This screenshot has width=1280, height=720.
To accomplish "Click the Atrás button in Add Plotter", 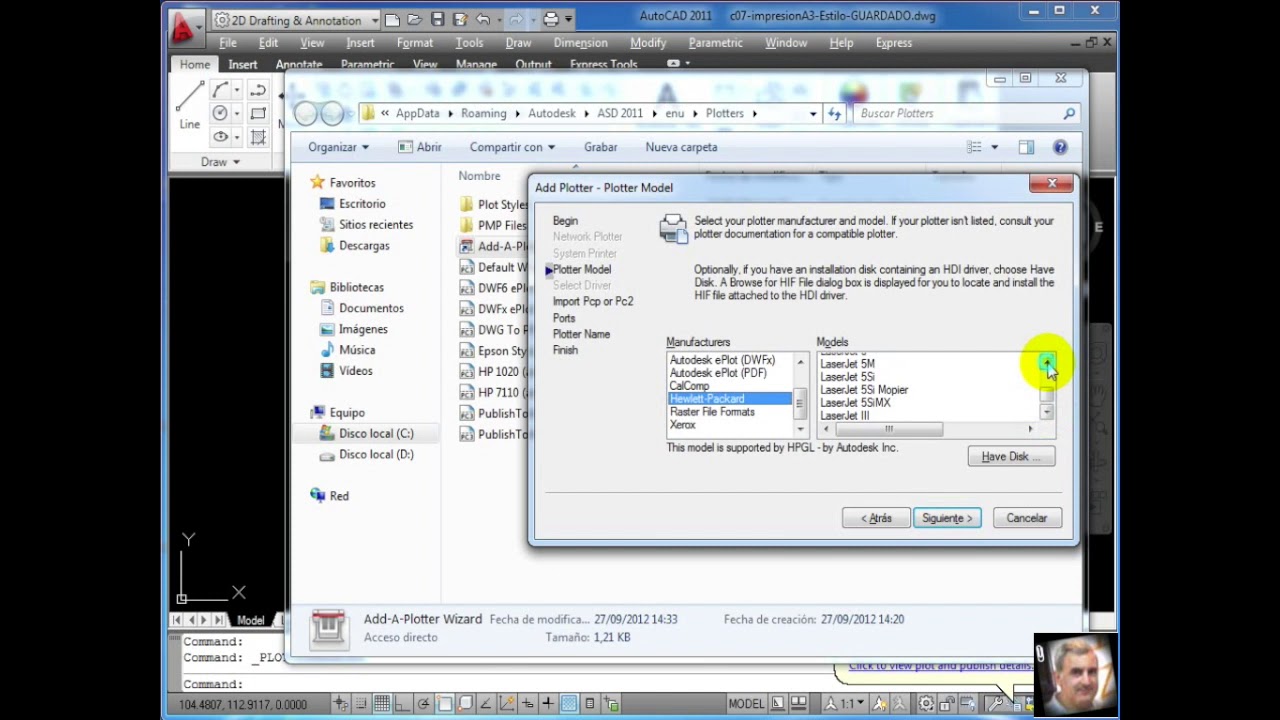I will (x=875, y=518).
